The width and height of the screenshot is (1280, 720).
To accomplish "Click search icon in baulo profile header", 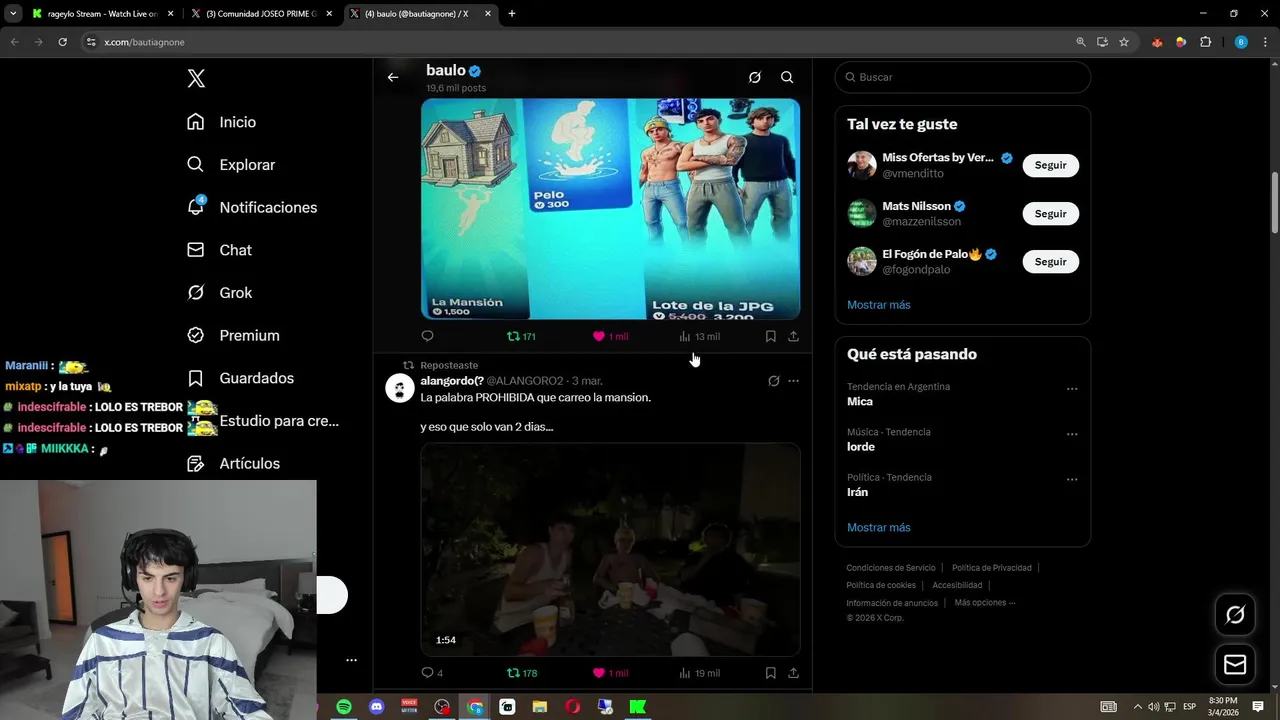I will pyautogui.click(x=787, y=77).
